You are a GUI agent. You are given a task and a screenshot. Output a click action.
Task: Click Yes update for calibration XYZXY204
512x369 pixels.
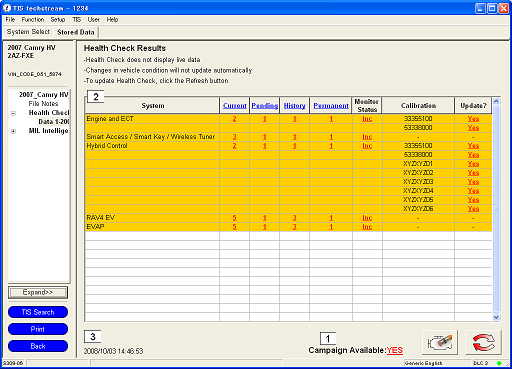click(473, 191)
